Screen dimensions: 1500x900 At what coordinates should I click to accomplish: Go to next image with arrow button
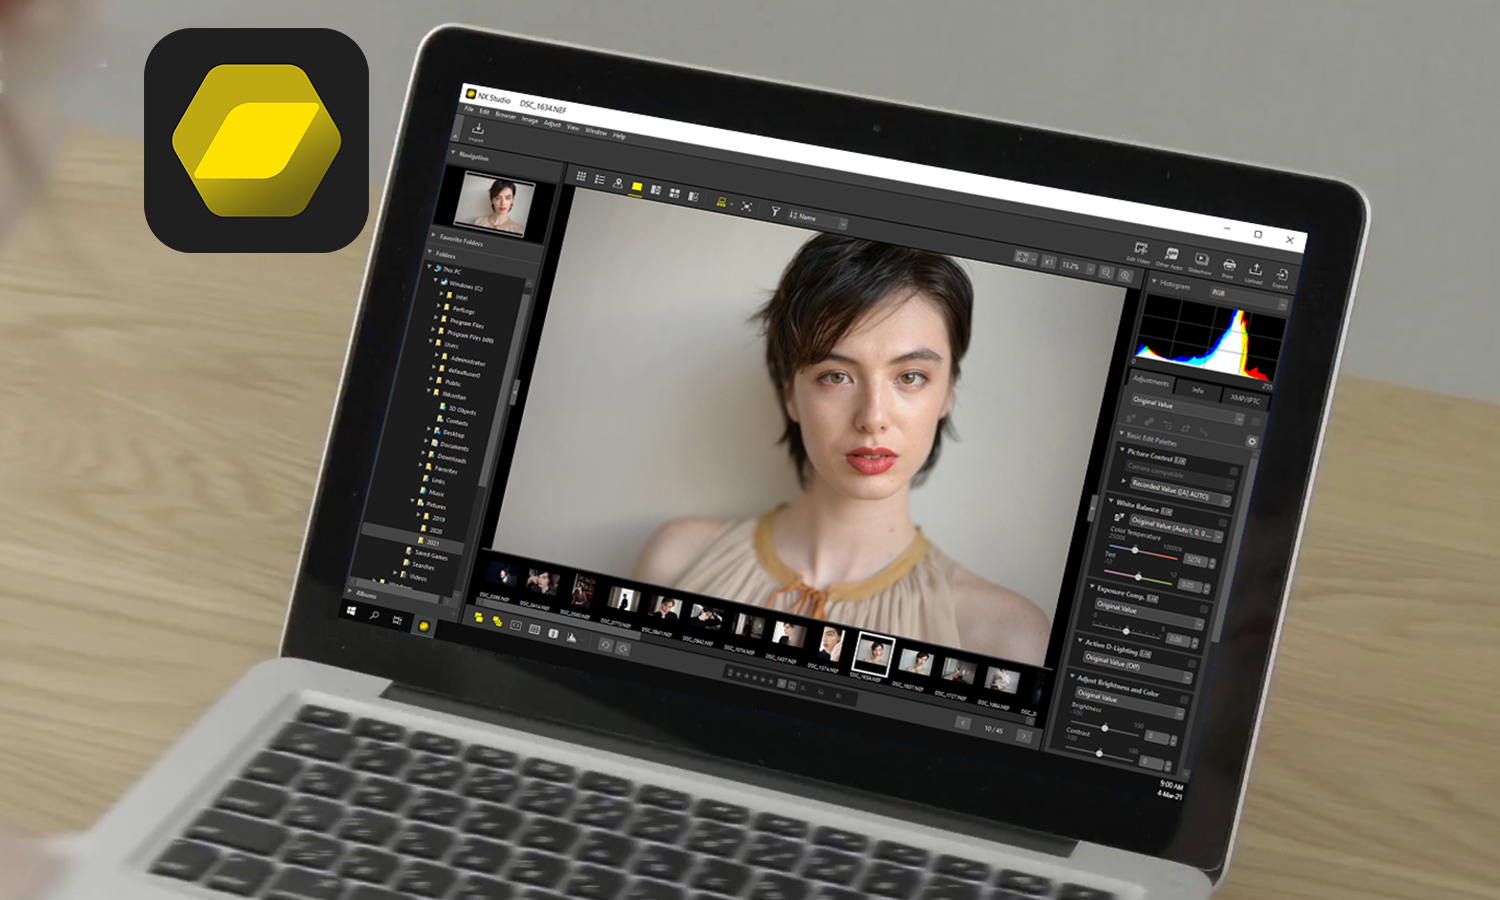[1023, 736]
